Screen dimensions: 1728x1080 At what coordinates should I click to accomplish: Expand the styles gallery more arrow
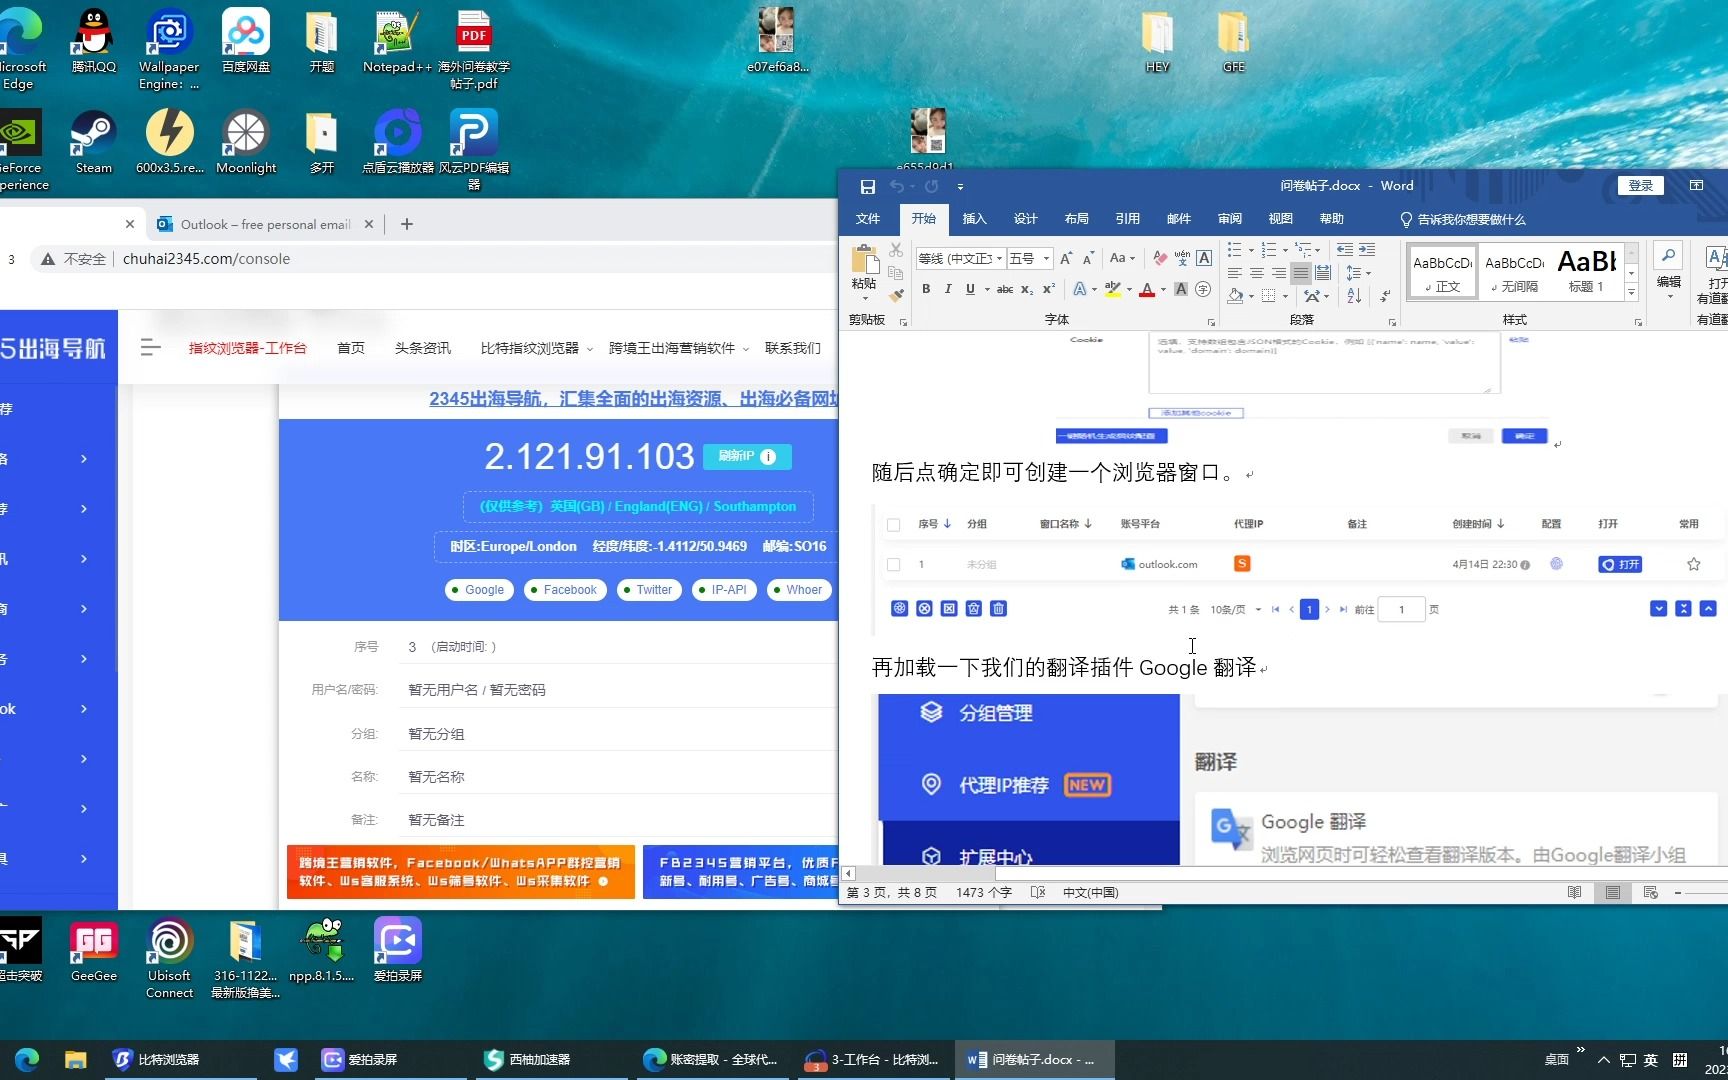1631,293
